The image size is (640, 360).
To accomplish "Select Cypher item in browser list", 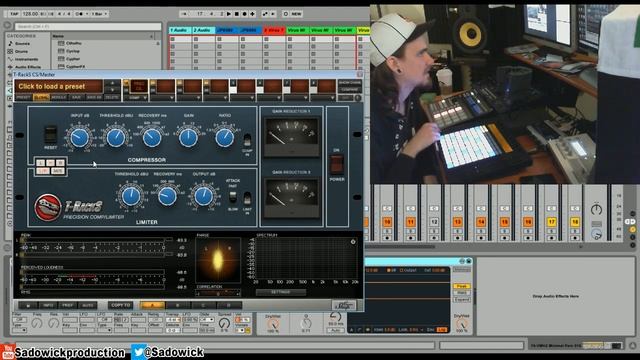I will (73, 59).
